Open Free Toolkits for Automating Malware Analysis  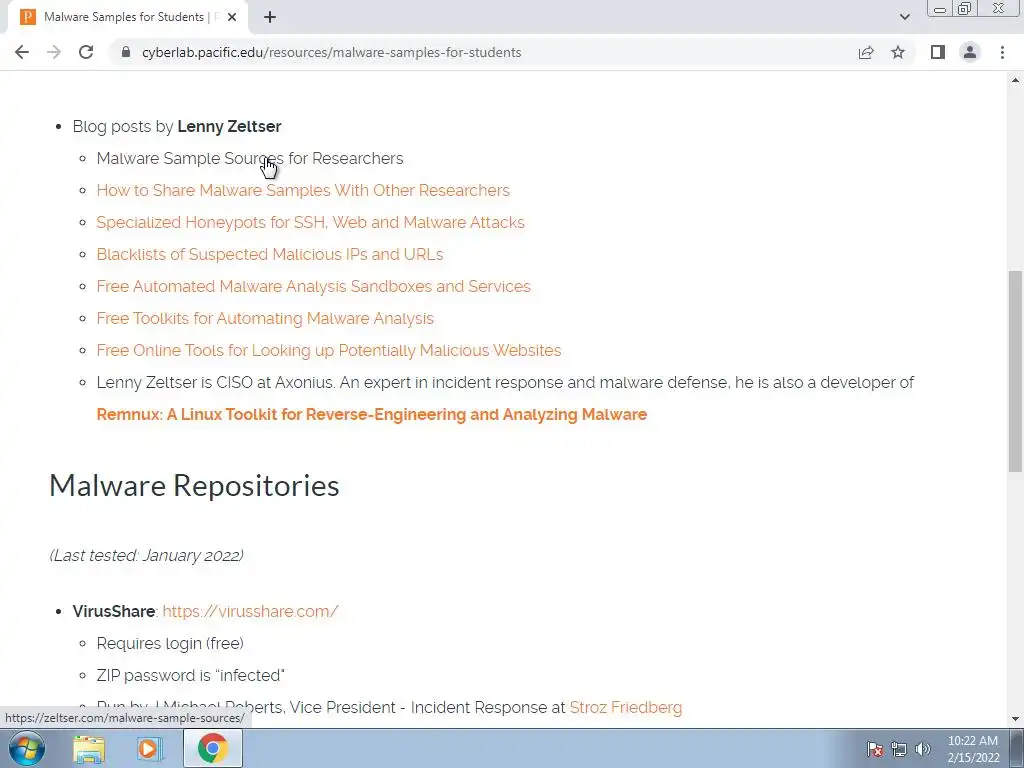pos(265,318)
